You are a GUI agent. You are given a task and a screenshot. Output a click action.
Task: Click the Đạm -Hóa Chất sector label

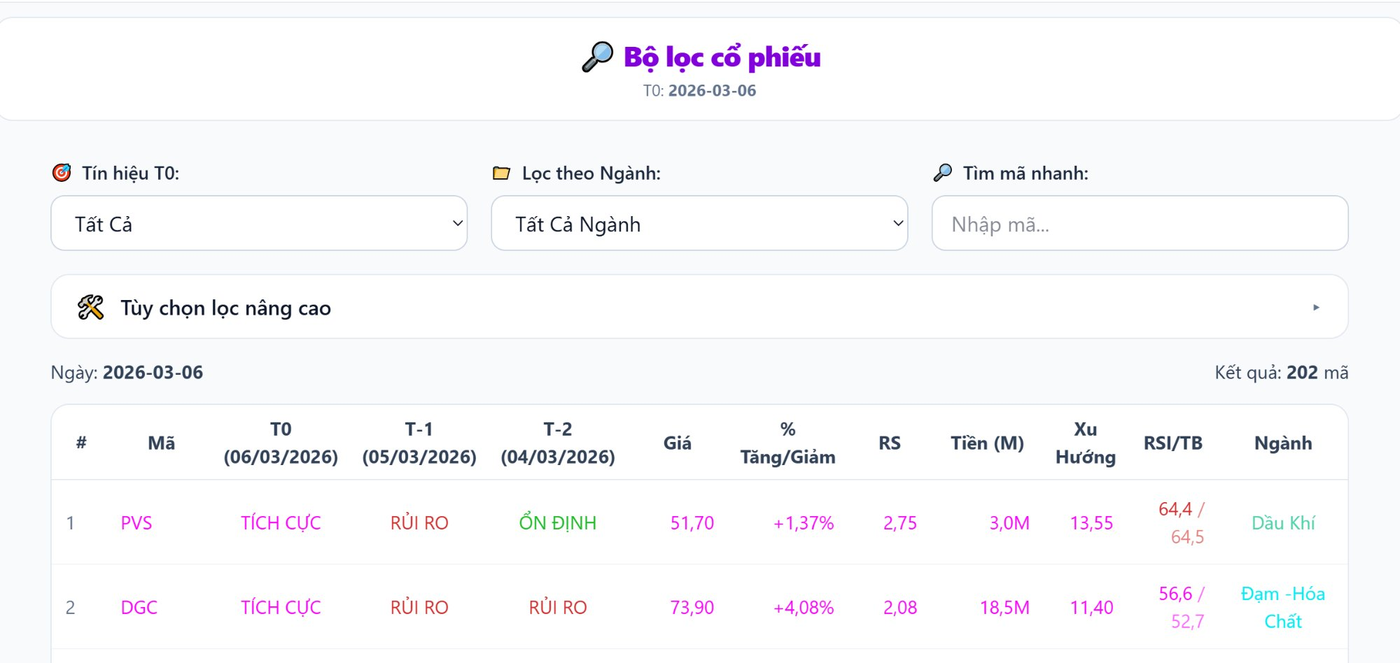point(1283,607)
